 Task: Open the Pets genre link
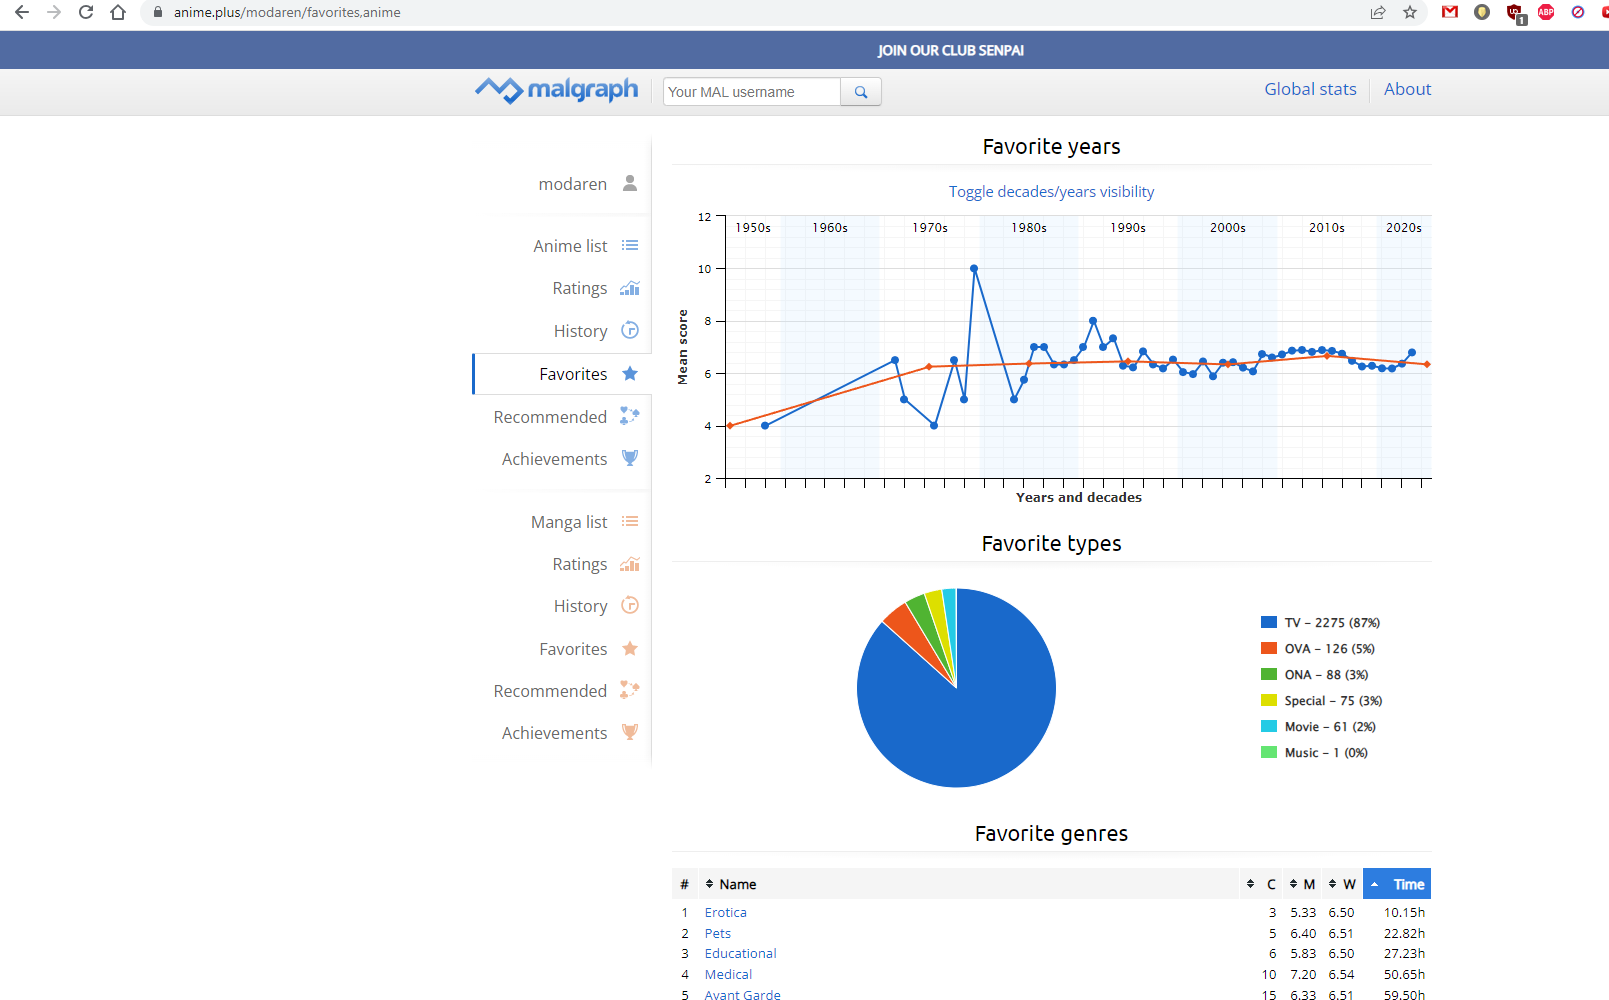point(718,933)
